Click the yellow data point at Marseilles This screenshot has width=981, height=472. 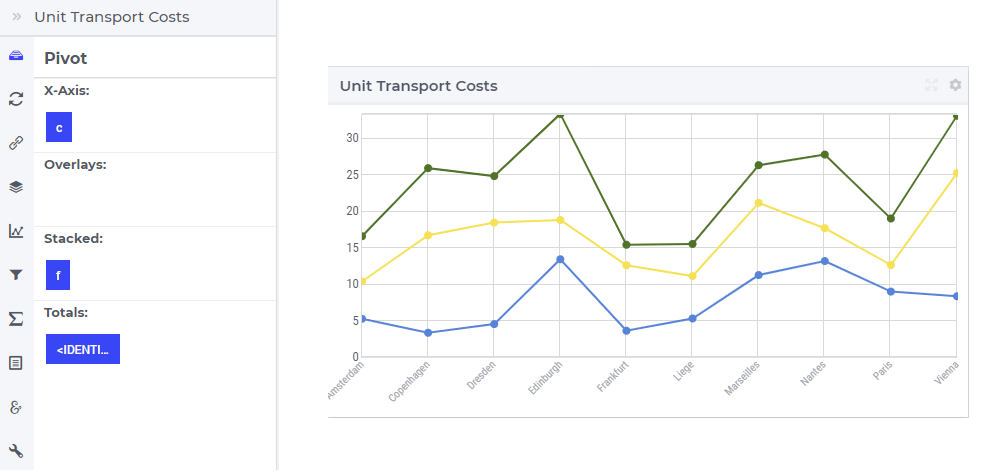[758, 203]
